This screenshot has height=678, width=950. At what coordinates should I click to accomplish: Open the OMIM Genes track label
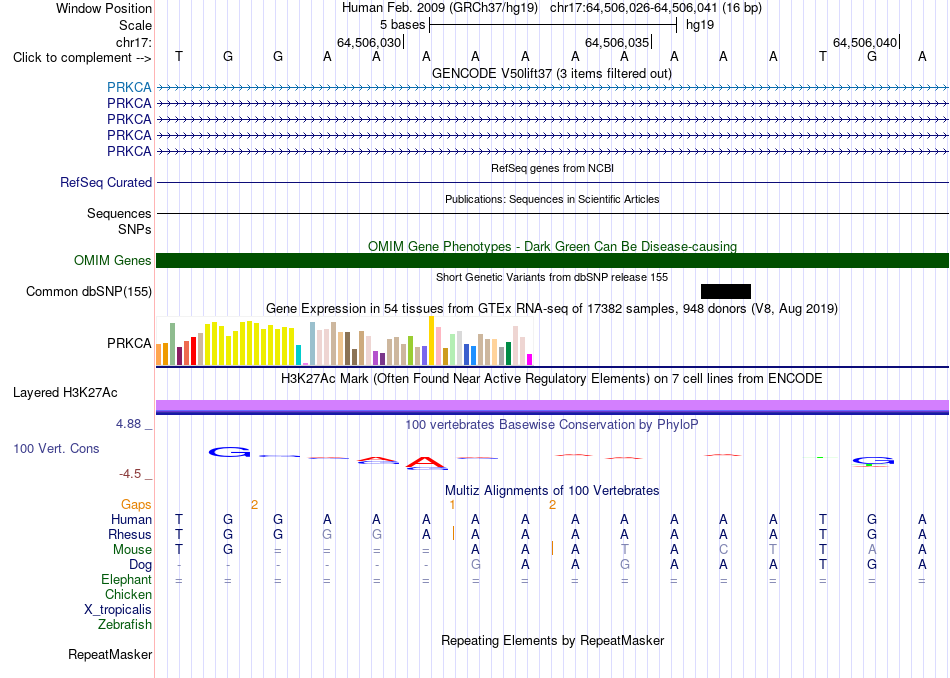[x=113, y=261]
